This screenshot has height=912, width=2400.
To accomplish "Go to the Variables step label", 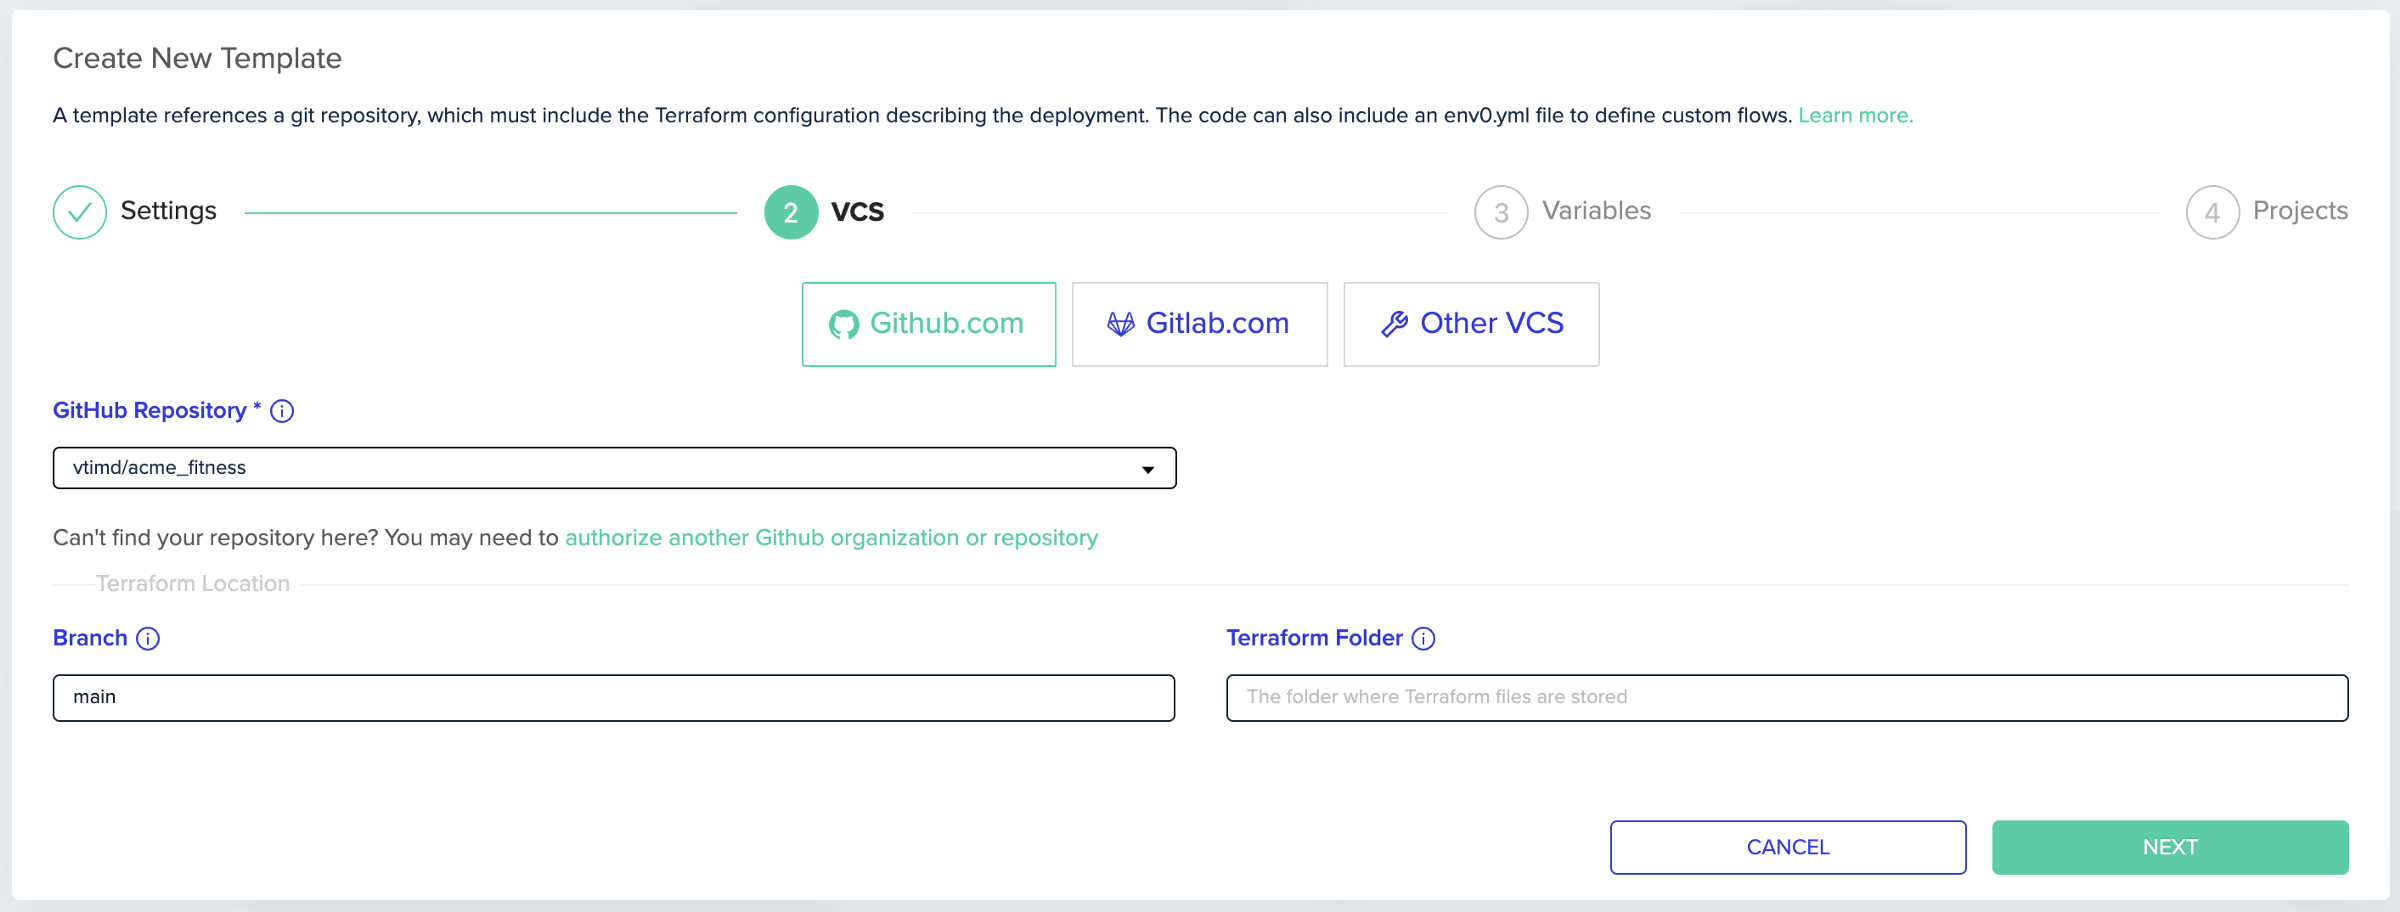I will [1596, 211].
